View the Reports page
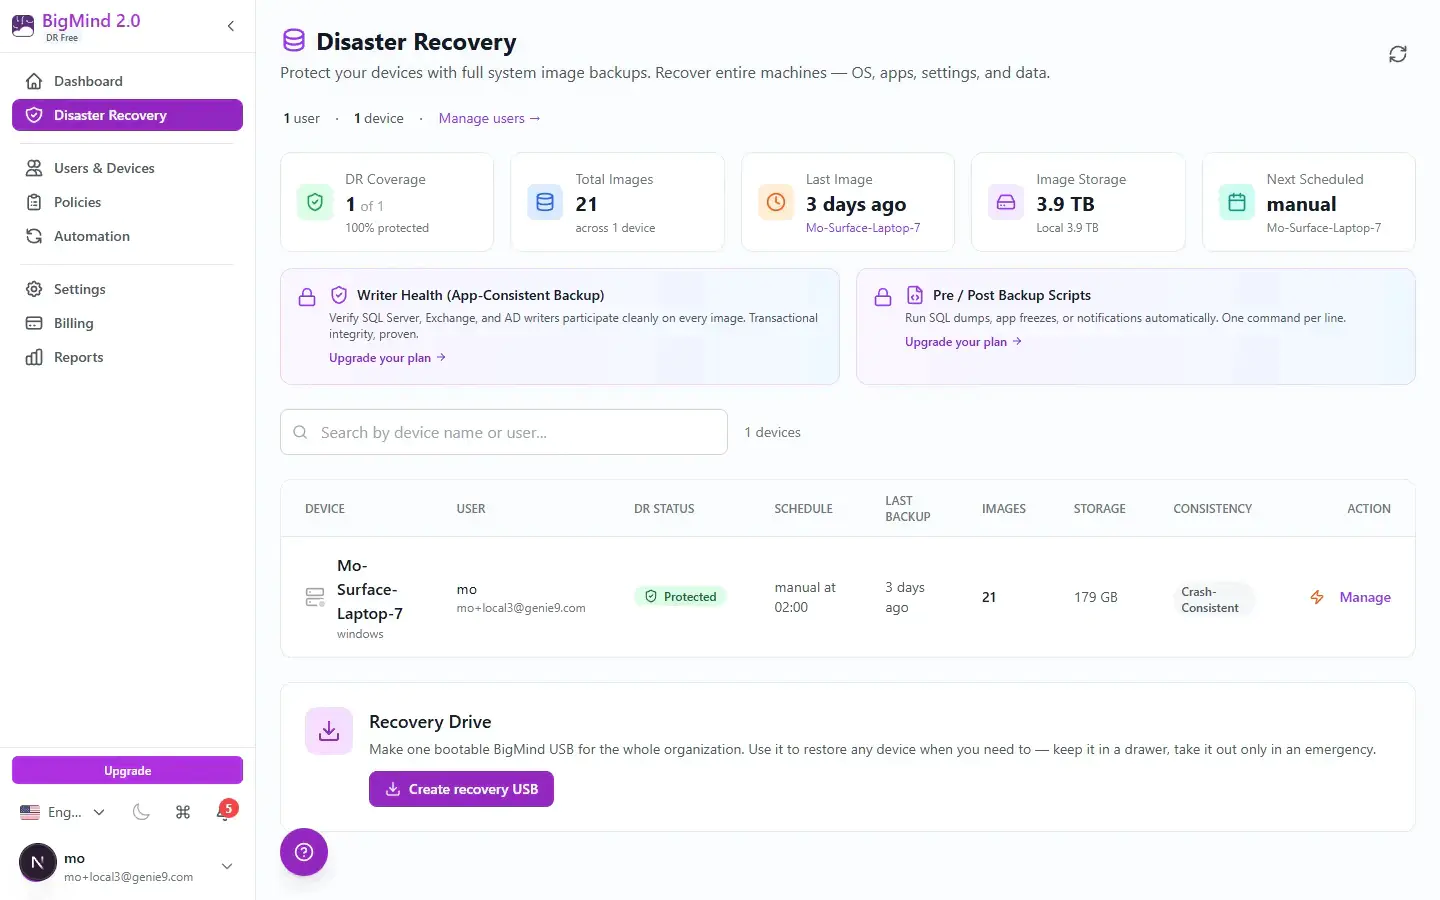The width and height of the screenshot is (1440, 900). [127, 357]
